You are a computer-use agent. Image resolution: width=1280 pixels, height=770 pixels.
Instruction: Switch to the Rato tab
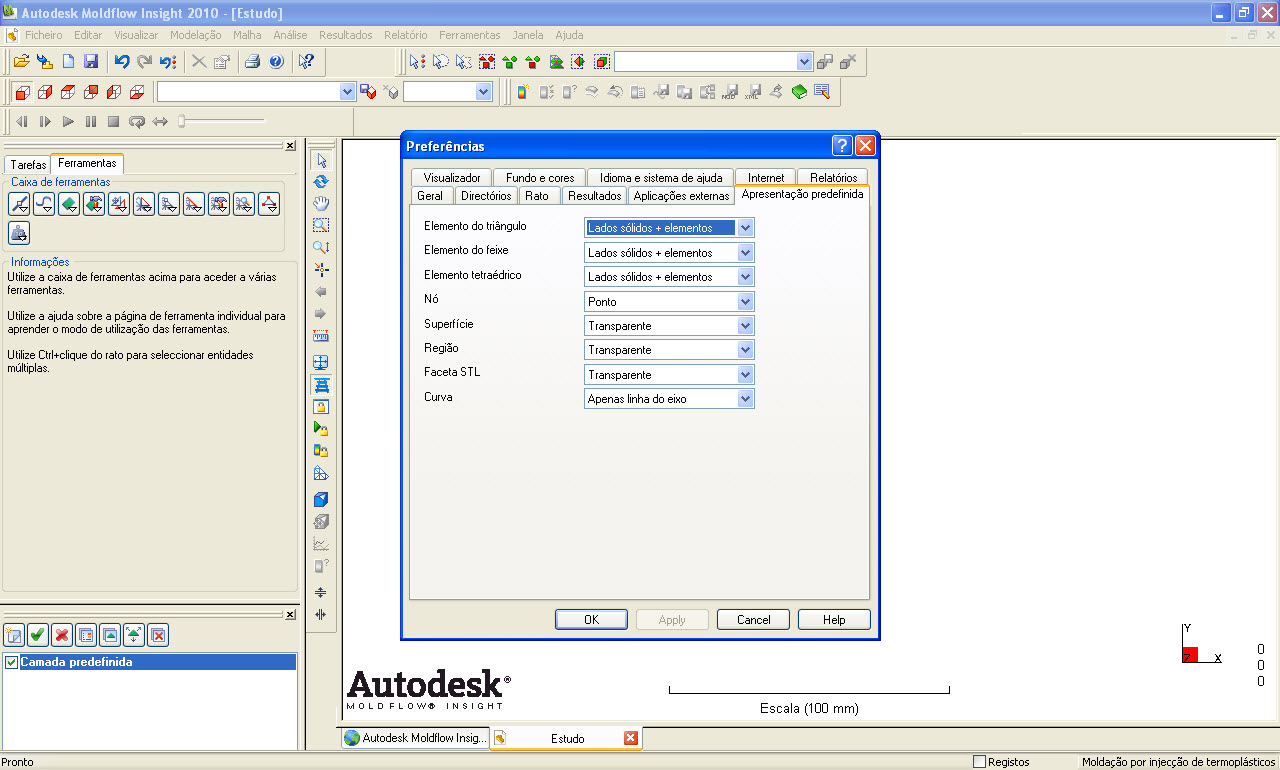click(x=537, y=196)
